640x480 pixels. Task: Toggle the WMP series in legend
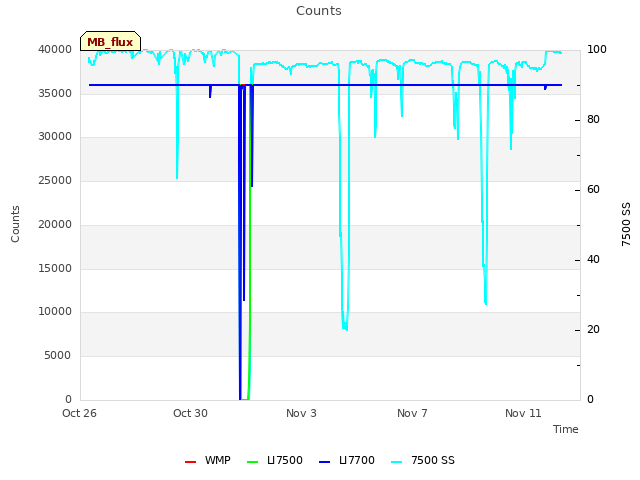(207, 460)
